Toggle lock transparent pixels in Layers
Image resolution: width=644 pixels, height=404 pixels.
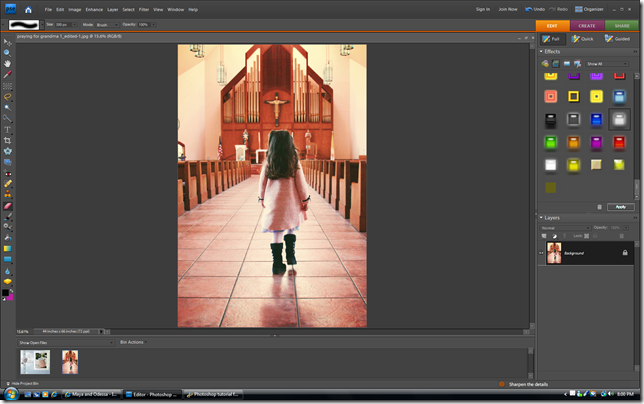pos(586,236)
